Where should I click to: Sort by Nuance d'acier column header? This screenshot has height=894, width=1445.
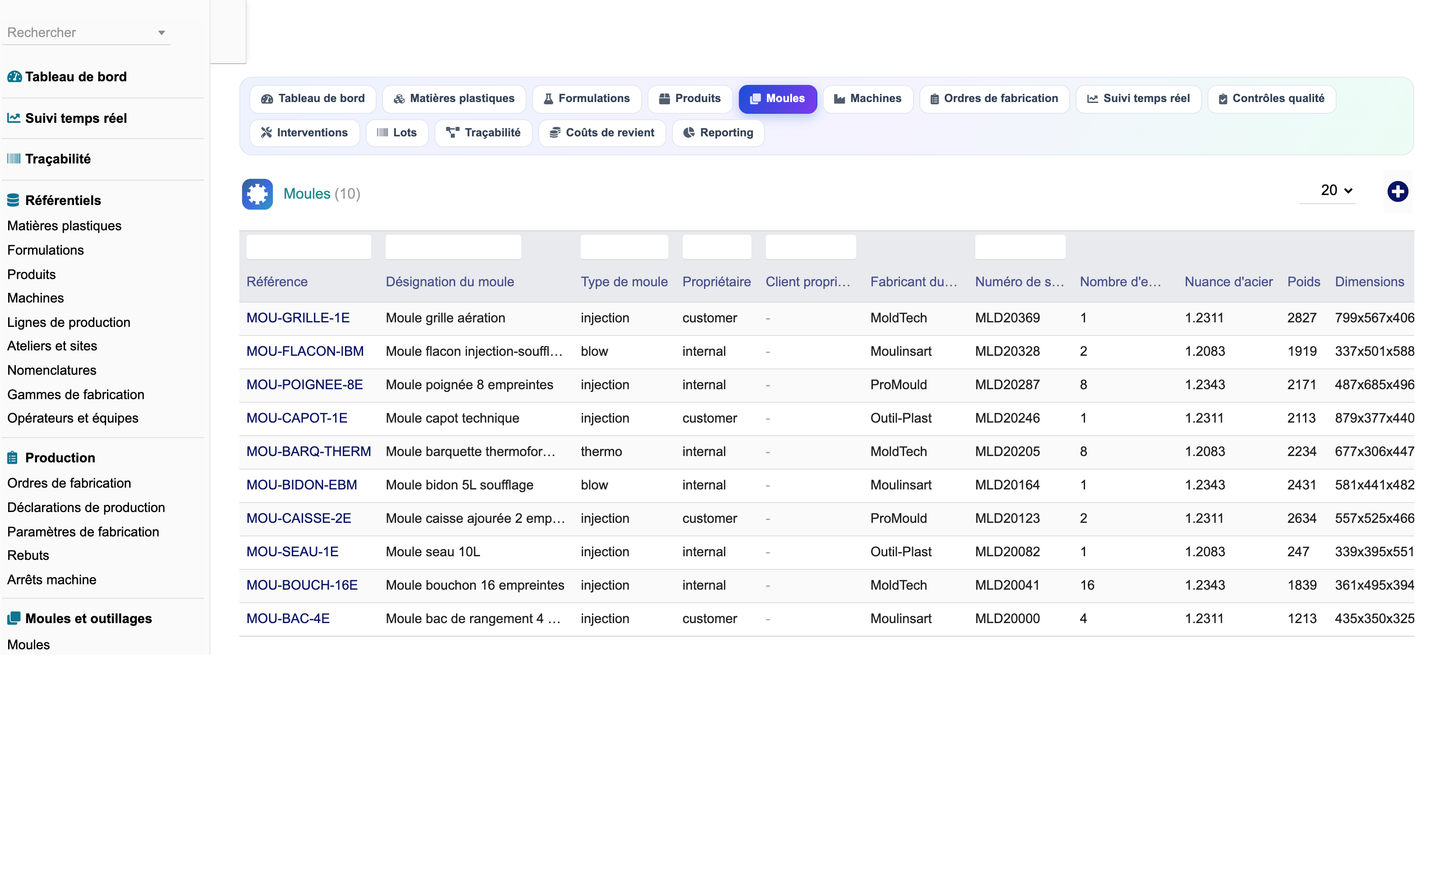pyautogui.click(x=1229, y=282)
